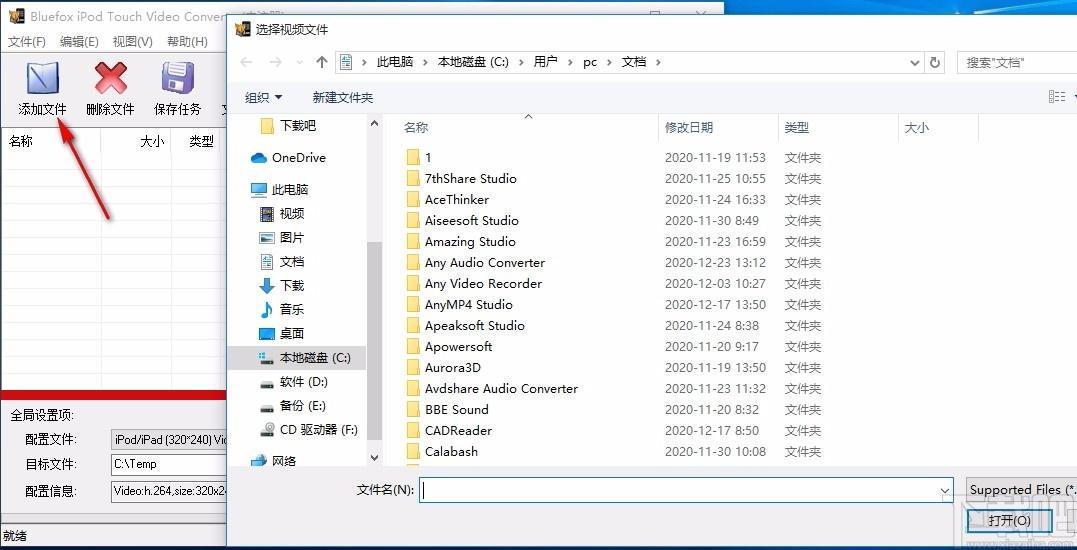Select the Apeaksoft Studio folder

(465, 325)
